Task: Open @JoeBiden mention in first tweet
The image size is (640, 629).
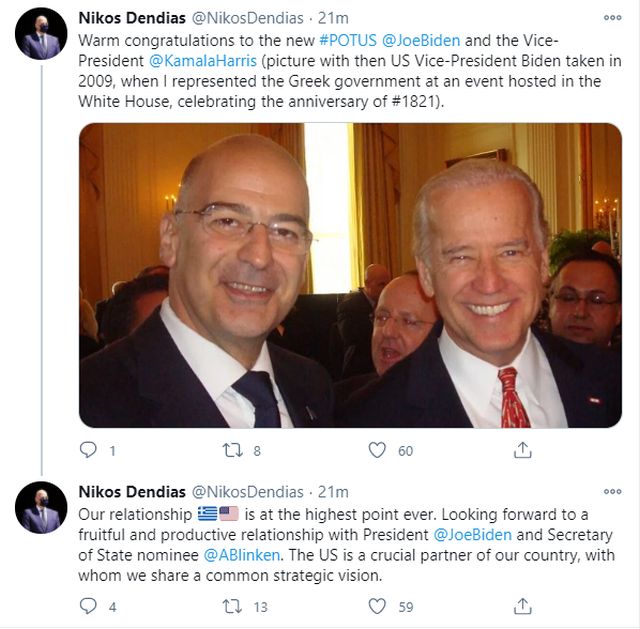Action: click(421, 40)
